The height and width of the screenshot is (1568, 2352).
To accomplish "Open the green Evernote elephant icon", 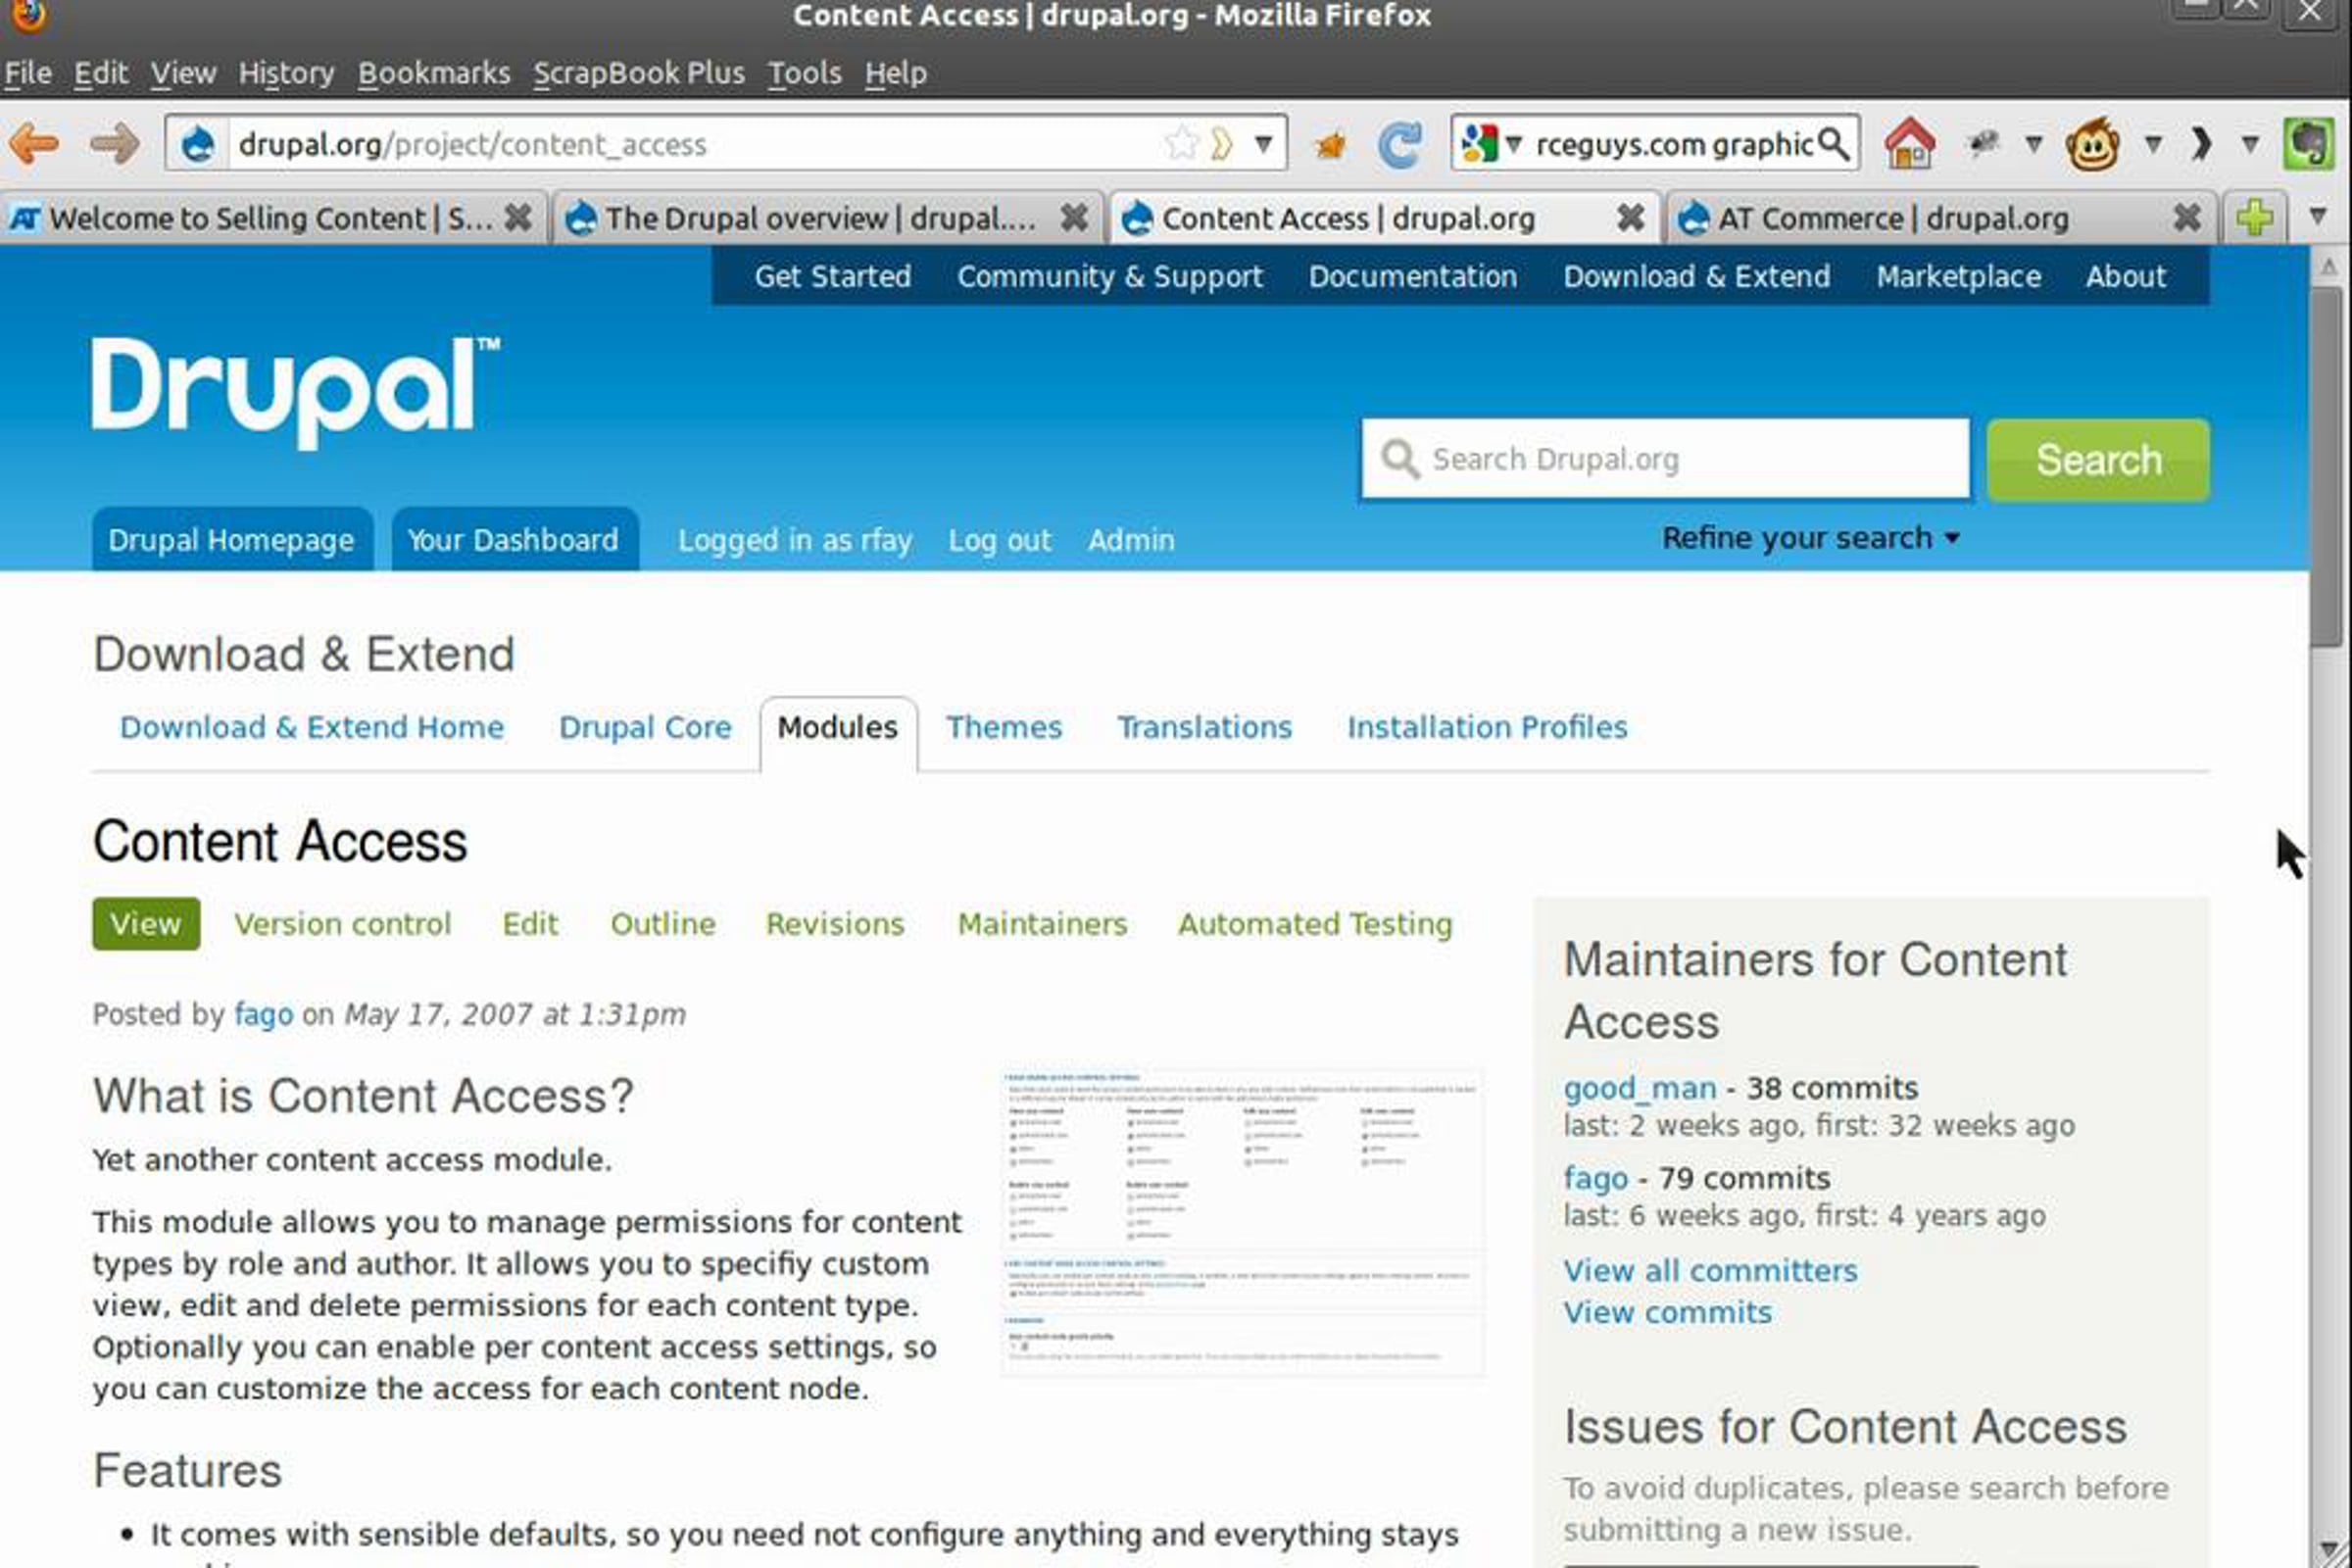I will 2308,144.
